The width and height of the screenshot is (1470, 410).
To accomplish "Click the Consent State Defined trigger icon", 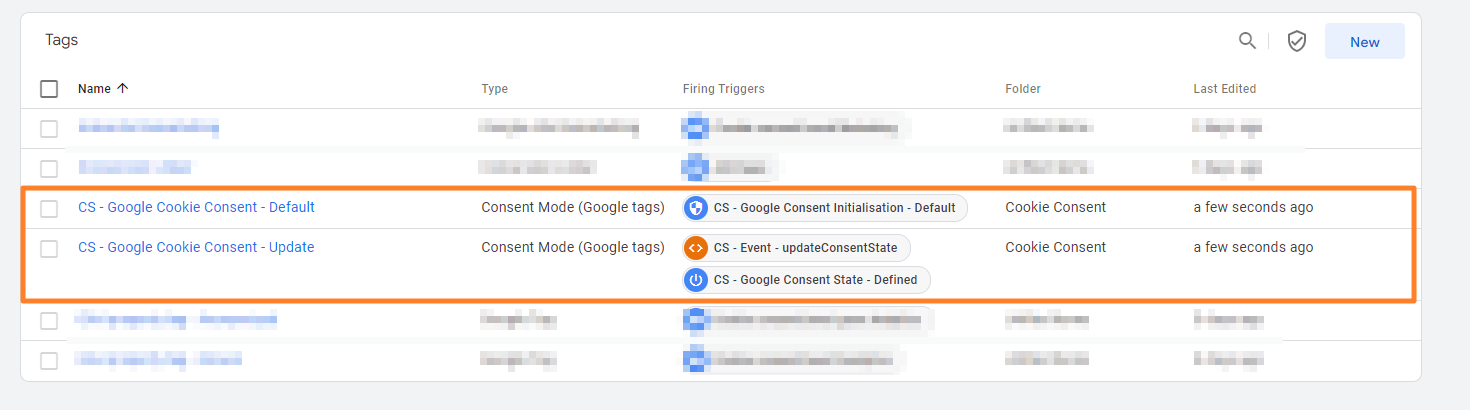I will [x=696, y=280].
